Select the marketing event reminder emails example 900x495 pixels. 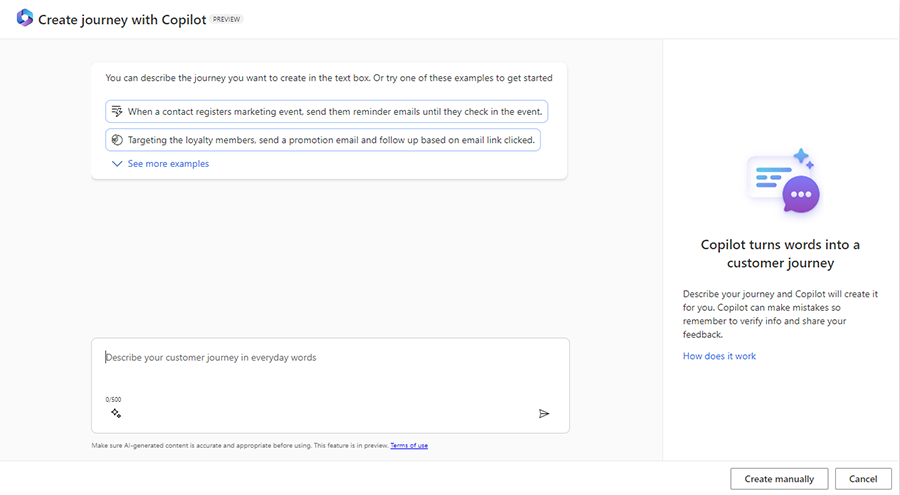[335, 112]
